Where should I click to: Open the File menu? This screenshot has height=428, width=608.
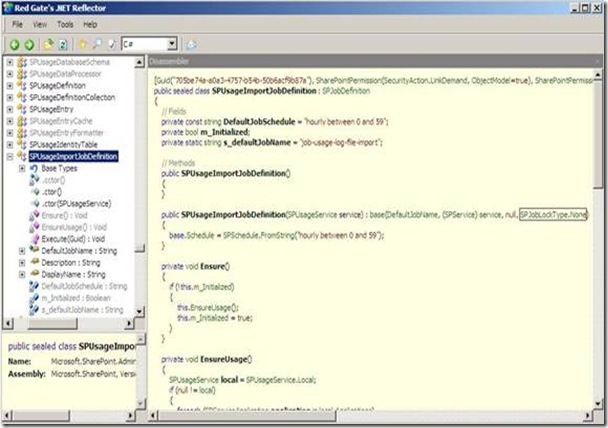coord(18,23)
